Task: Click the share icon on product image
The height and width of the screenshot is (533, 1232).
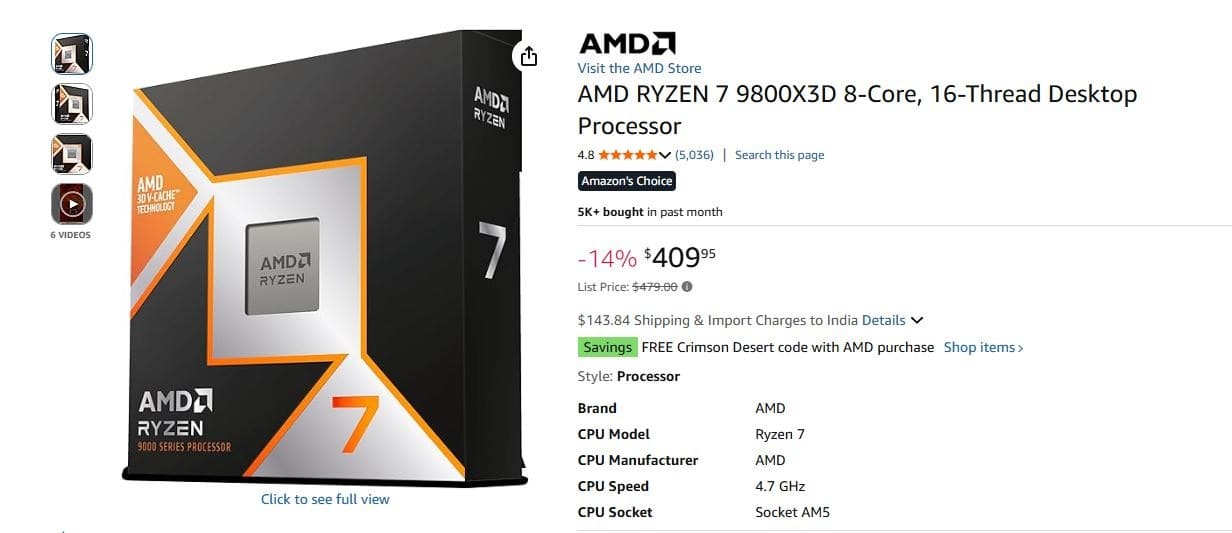Action: (528, 57)
